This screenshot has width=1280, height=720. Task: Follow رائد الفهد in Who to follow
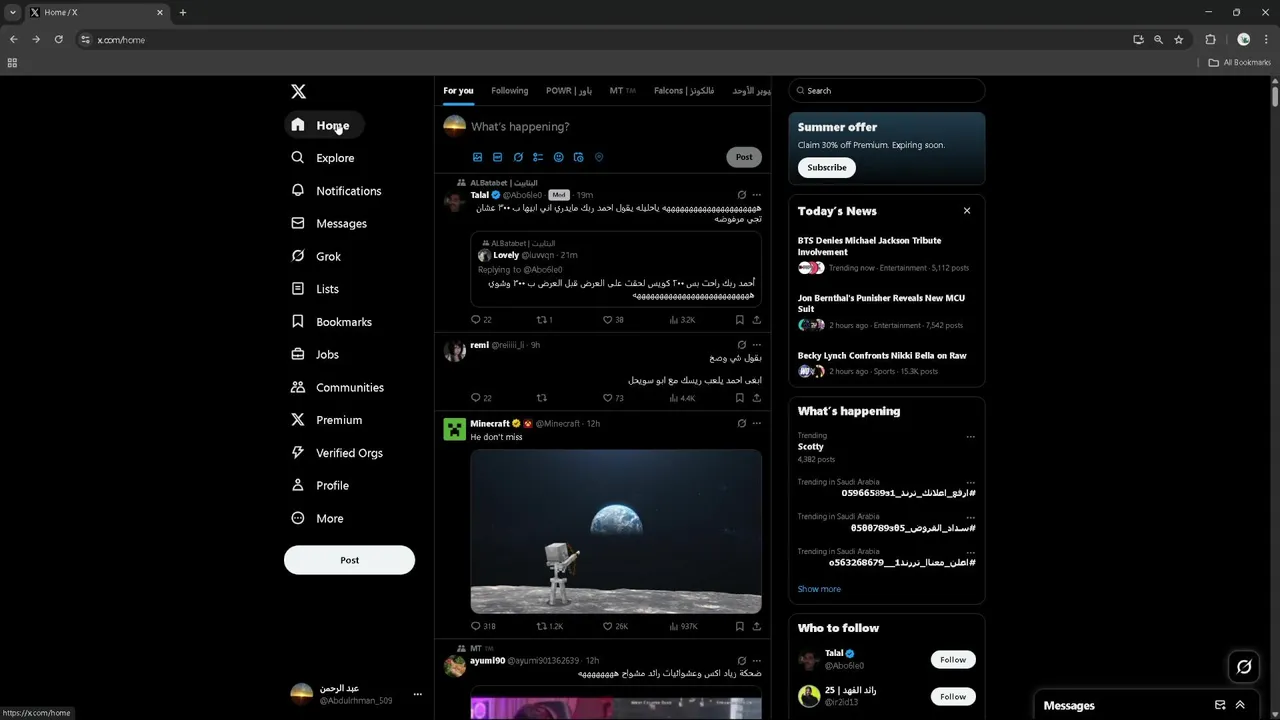[953, 696]
